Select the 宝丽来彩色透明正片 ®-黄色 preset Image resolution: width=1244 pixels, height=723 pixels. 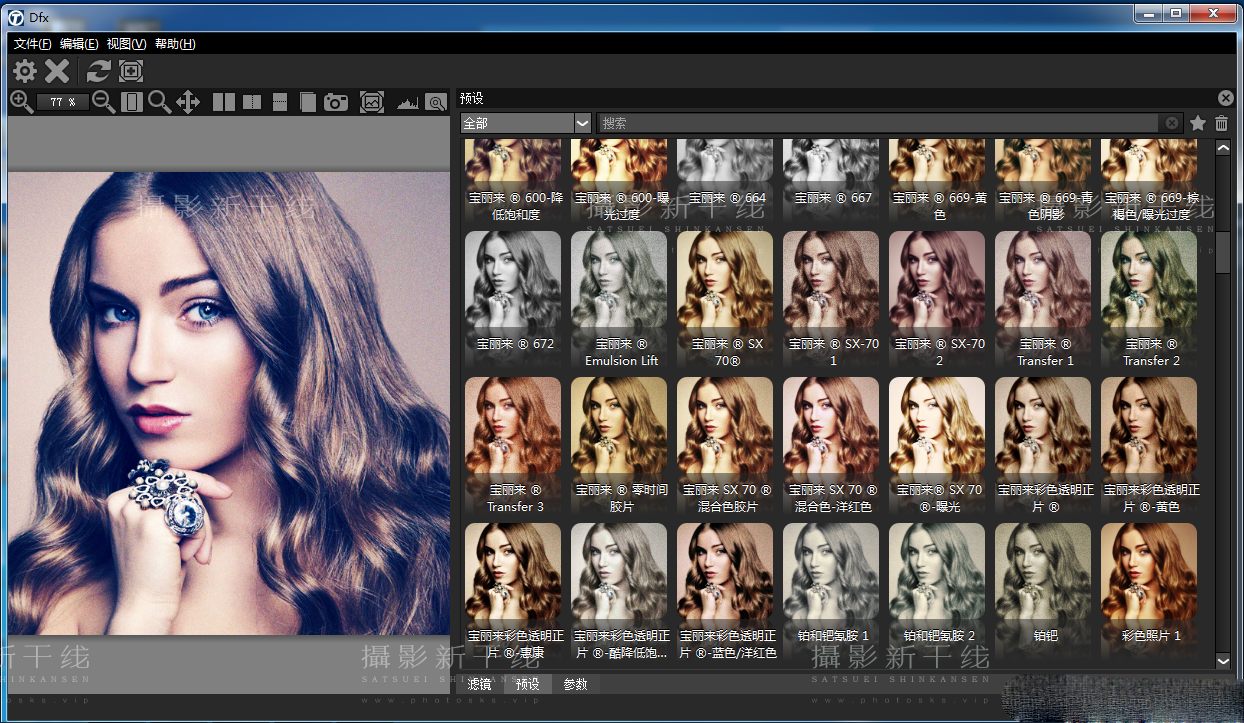[1151, 446]
